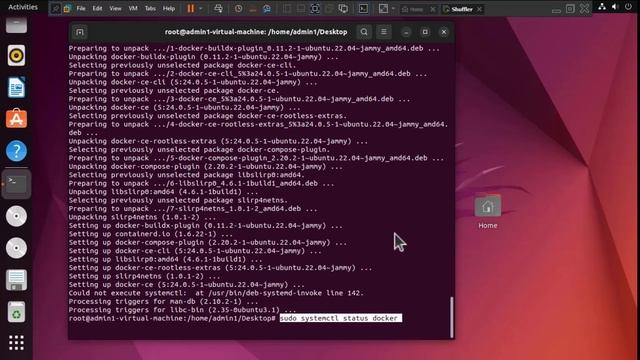Click 'Setting up containerd.io (1.6.22-1)' line
This screenshot has width=640, height=360.
coord(151,234)
